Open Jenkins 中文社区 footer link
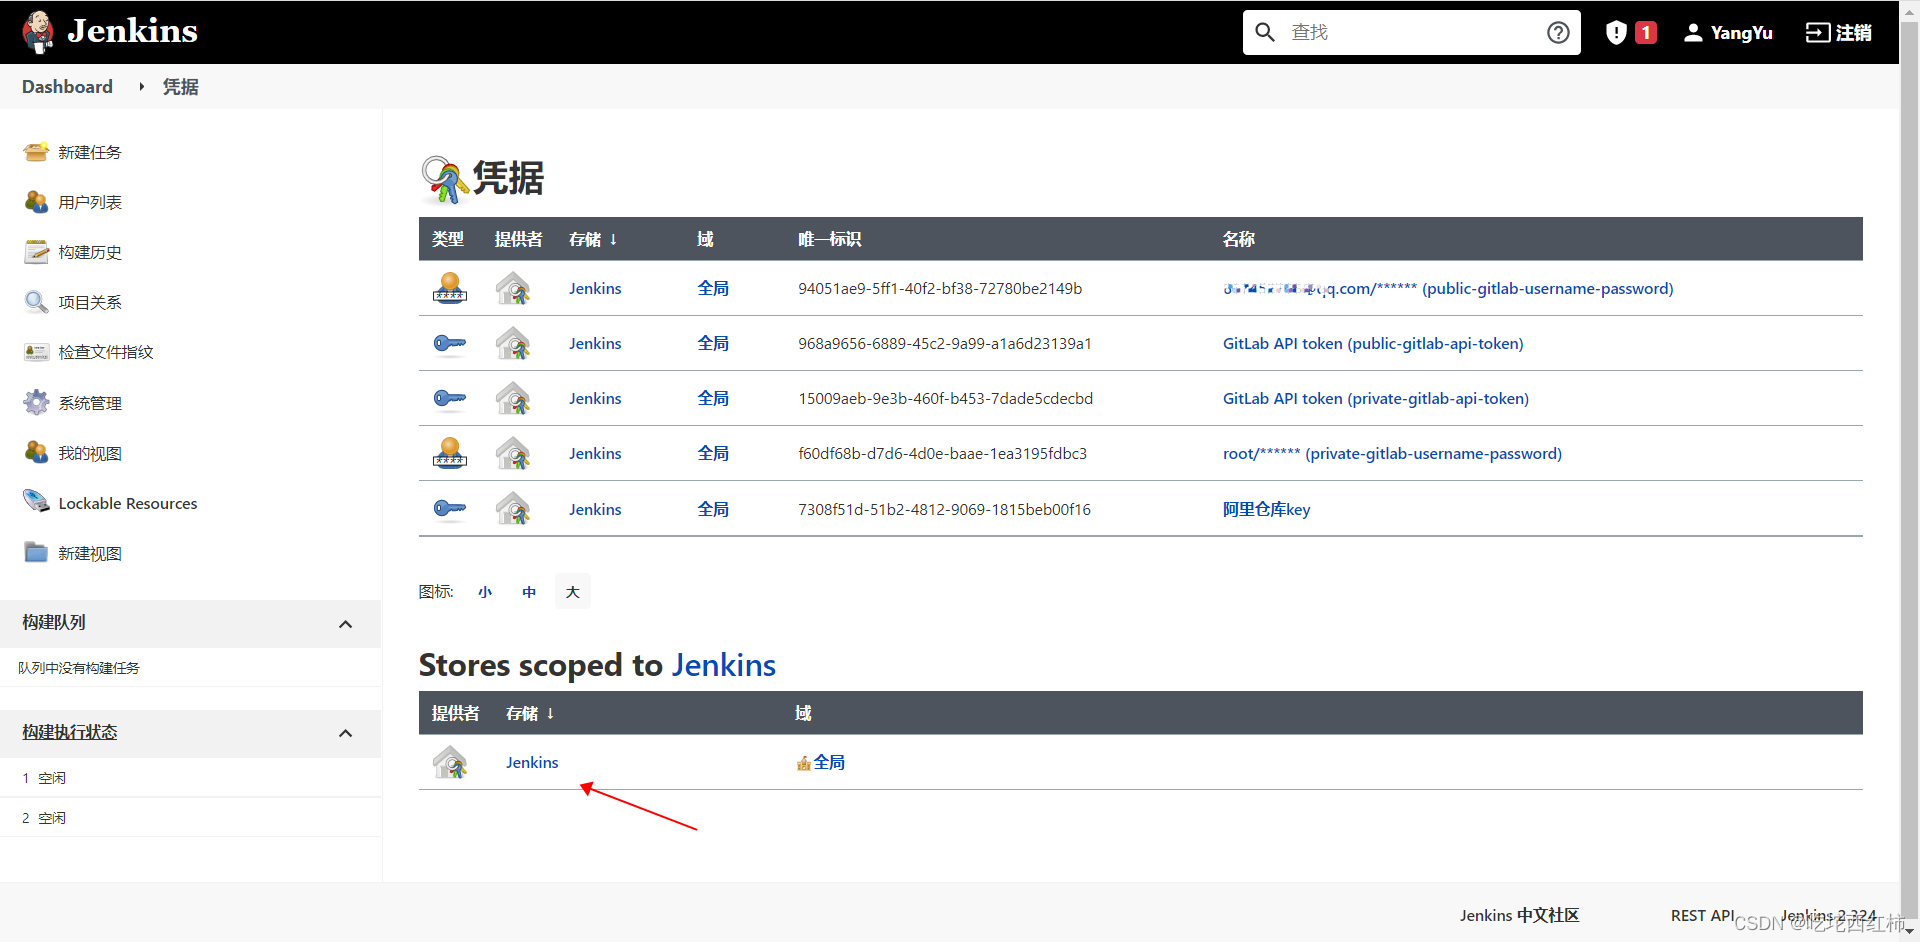This screenshot has height=942, width=1920. [1519, 915]
